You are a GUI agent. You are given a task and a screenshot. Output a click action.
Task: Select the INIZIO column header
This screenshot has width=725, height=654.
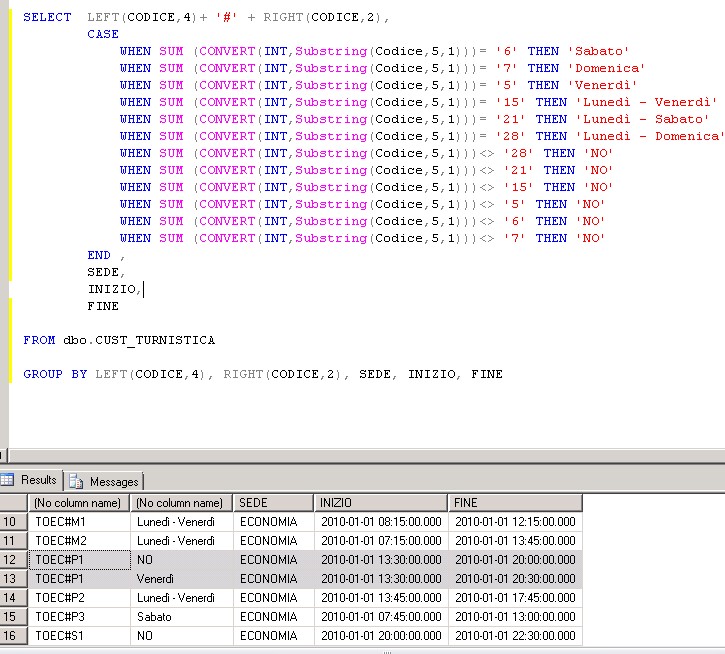(381, 503)
